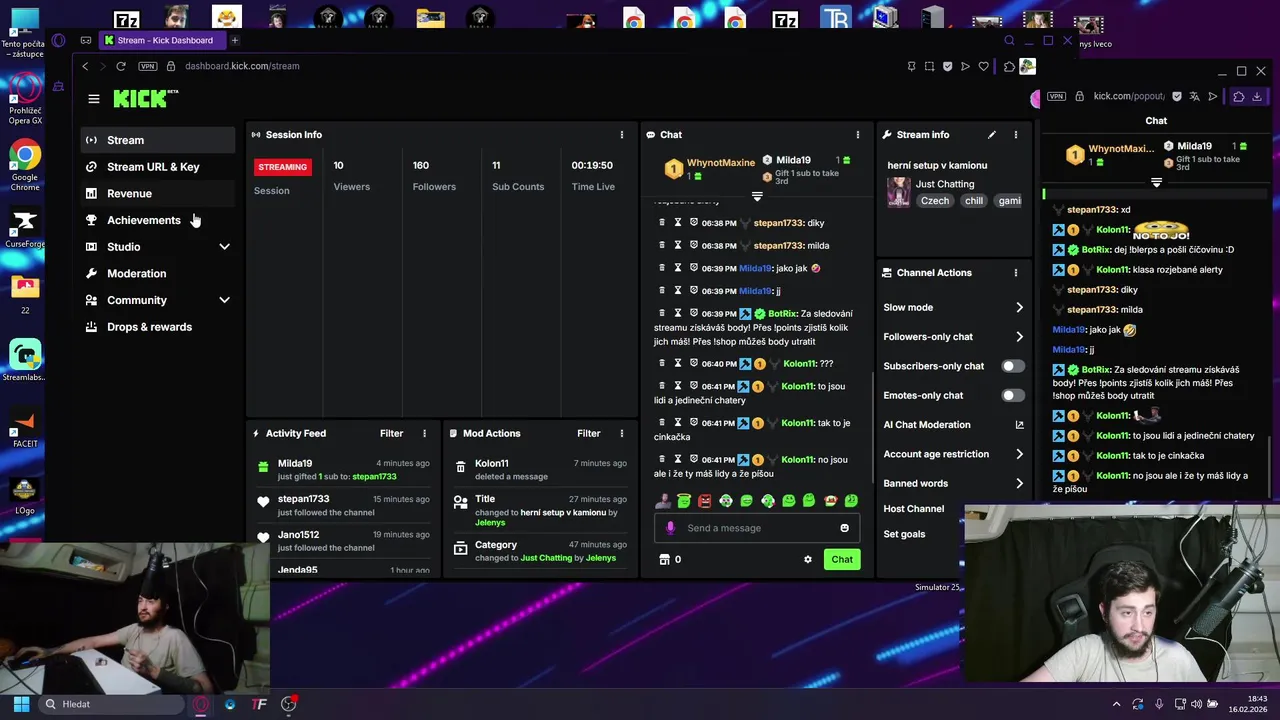Collapse pinned leaderboard in dashboard chat
The image size is (1280, 720).
[x=757, y=196]
